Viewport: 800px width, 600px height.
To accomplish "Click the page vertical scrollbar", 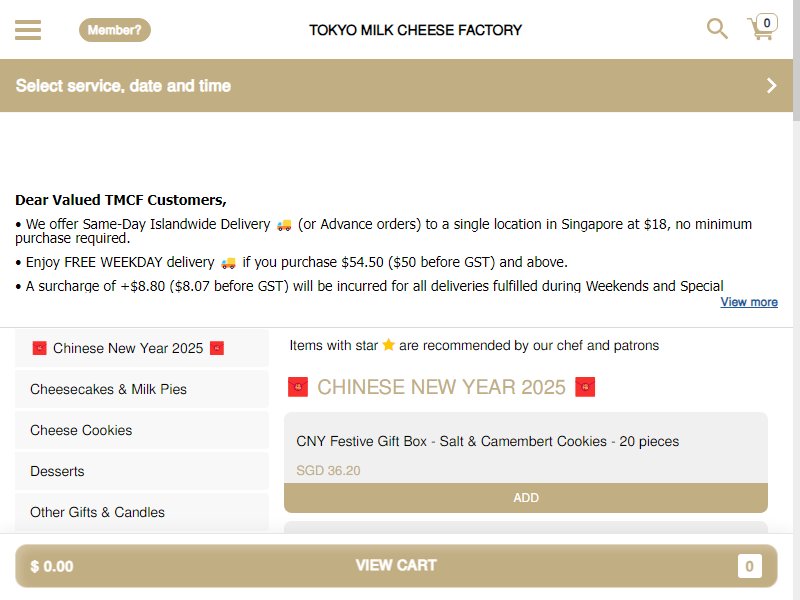I will (x=796, y=300).
